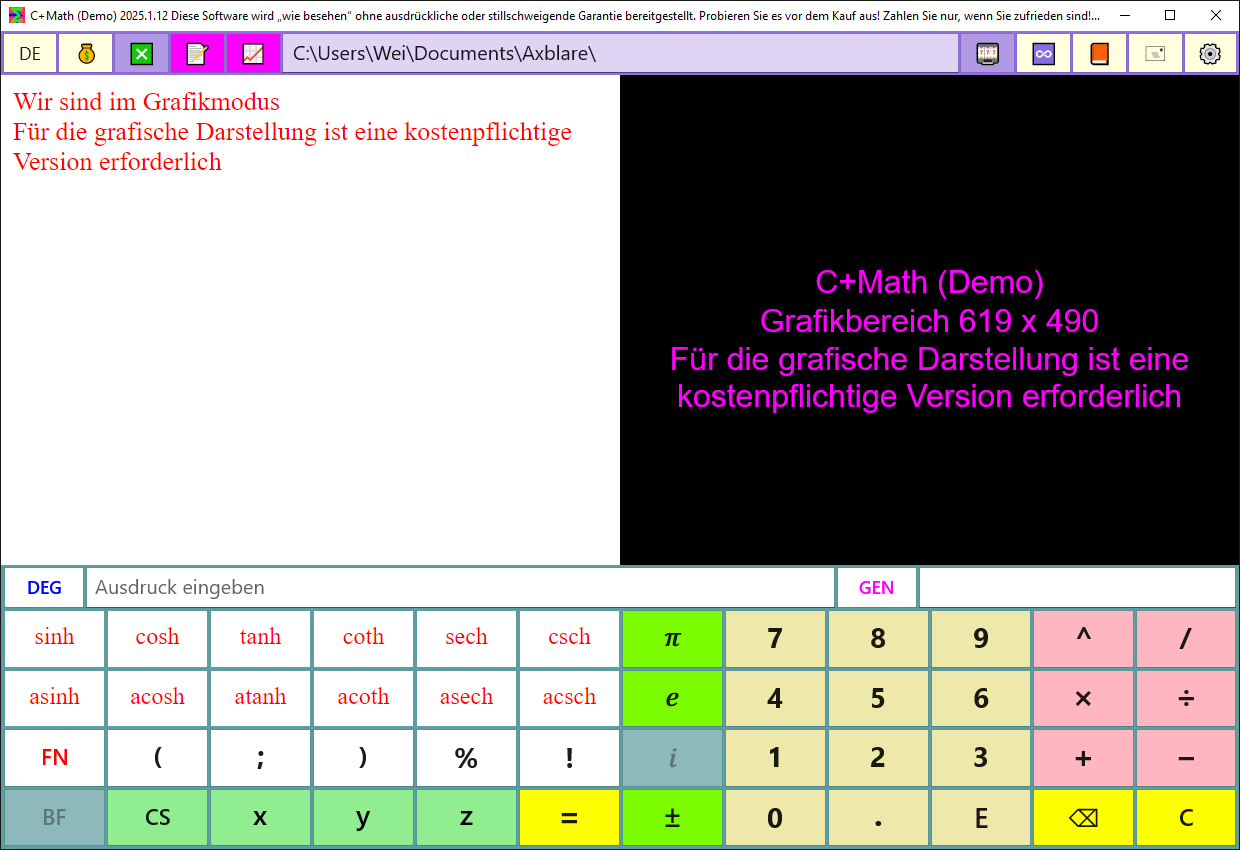
Task: Click the / slash key
Action: point(1186,638)
